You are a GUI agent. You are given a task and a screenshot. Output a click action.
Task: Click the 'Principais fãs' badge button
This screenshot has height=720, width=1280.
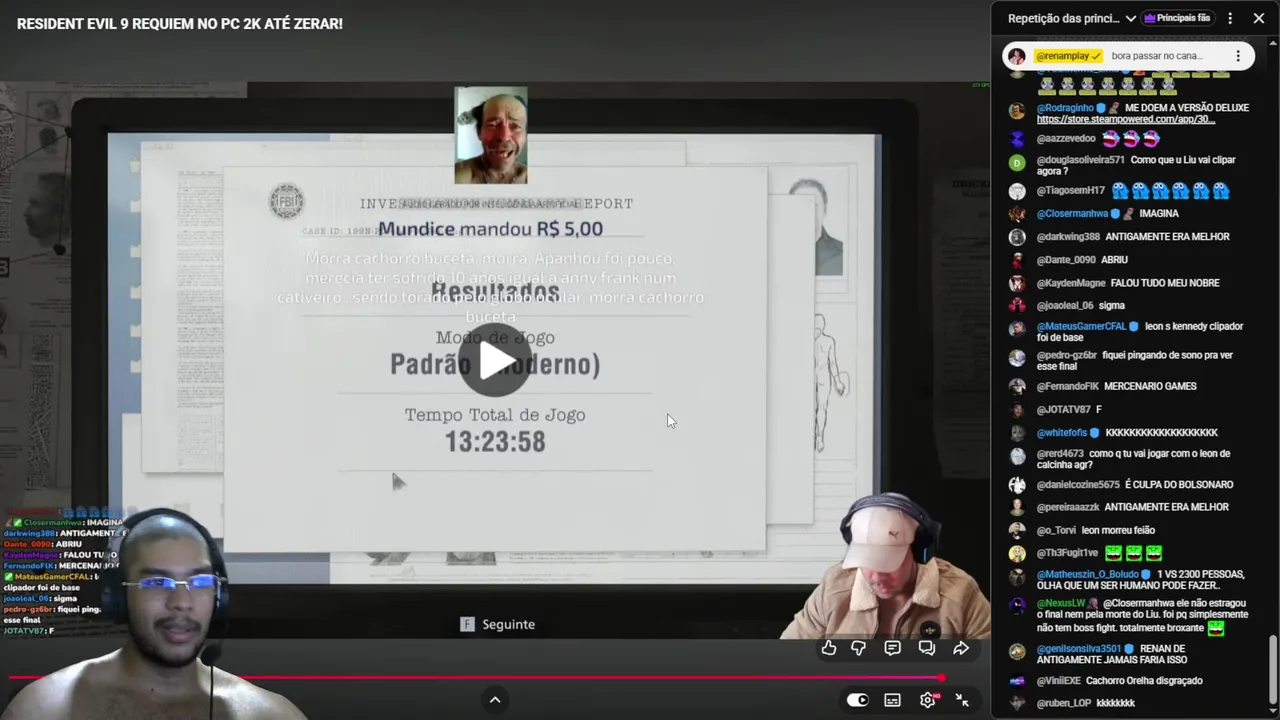pyautogui.click(x=1177, y=18)
